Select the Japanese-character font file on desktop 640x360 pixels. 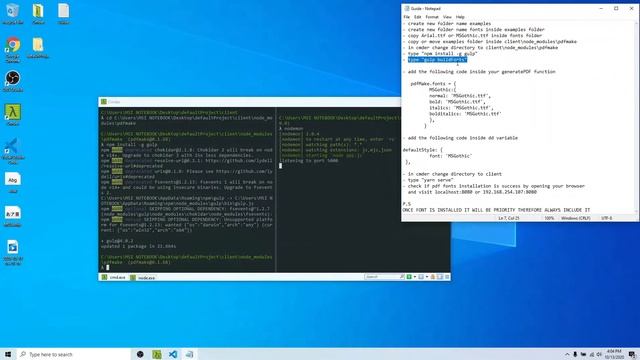(x=13, y=216)
